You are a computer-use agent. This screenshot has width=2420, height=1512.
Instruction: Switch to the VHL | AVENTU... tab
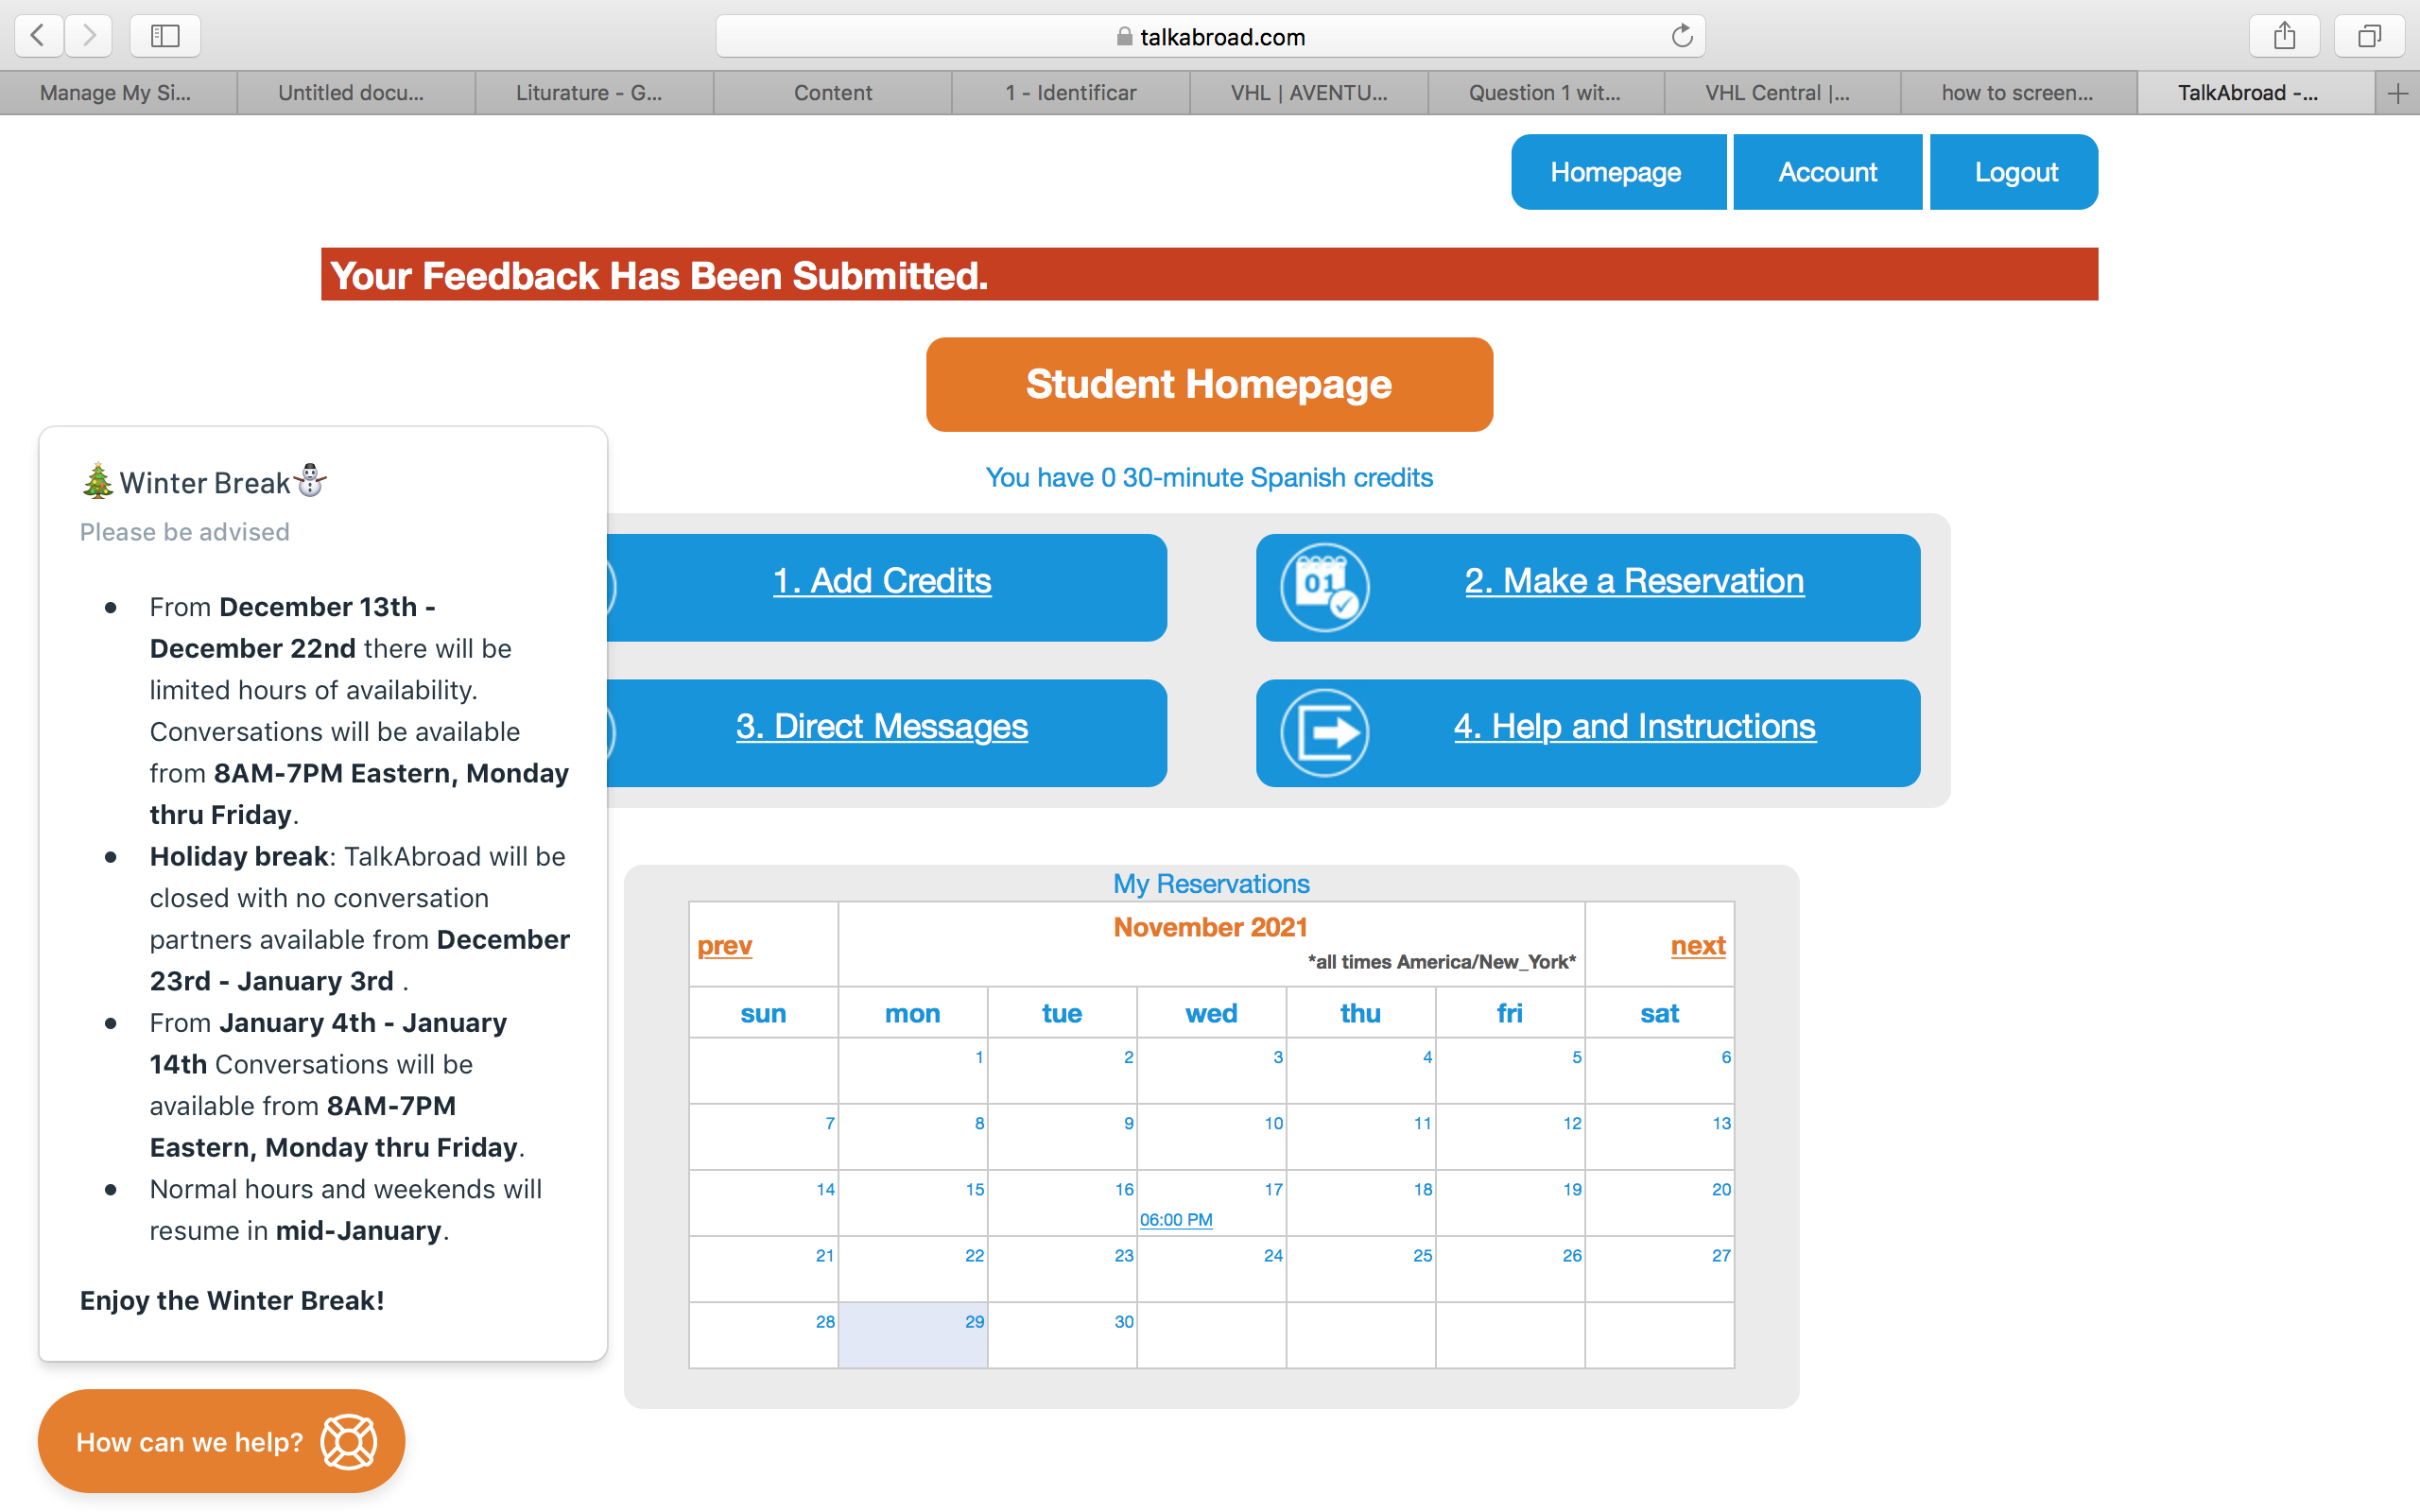1308,93
